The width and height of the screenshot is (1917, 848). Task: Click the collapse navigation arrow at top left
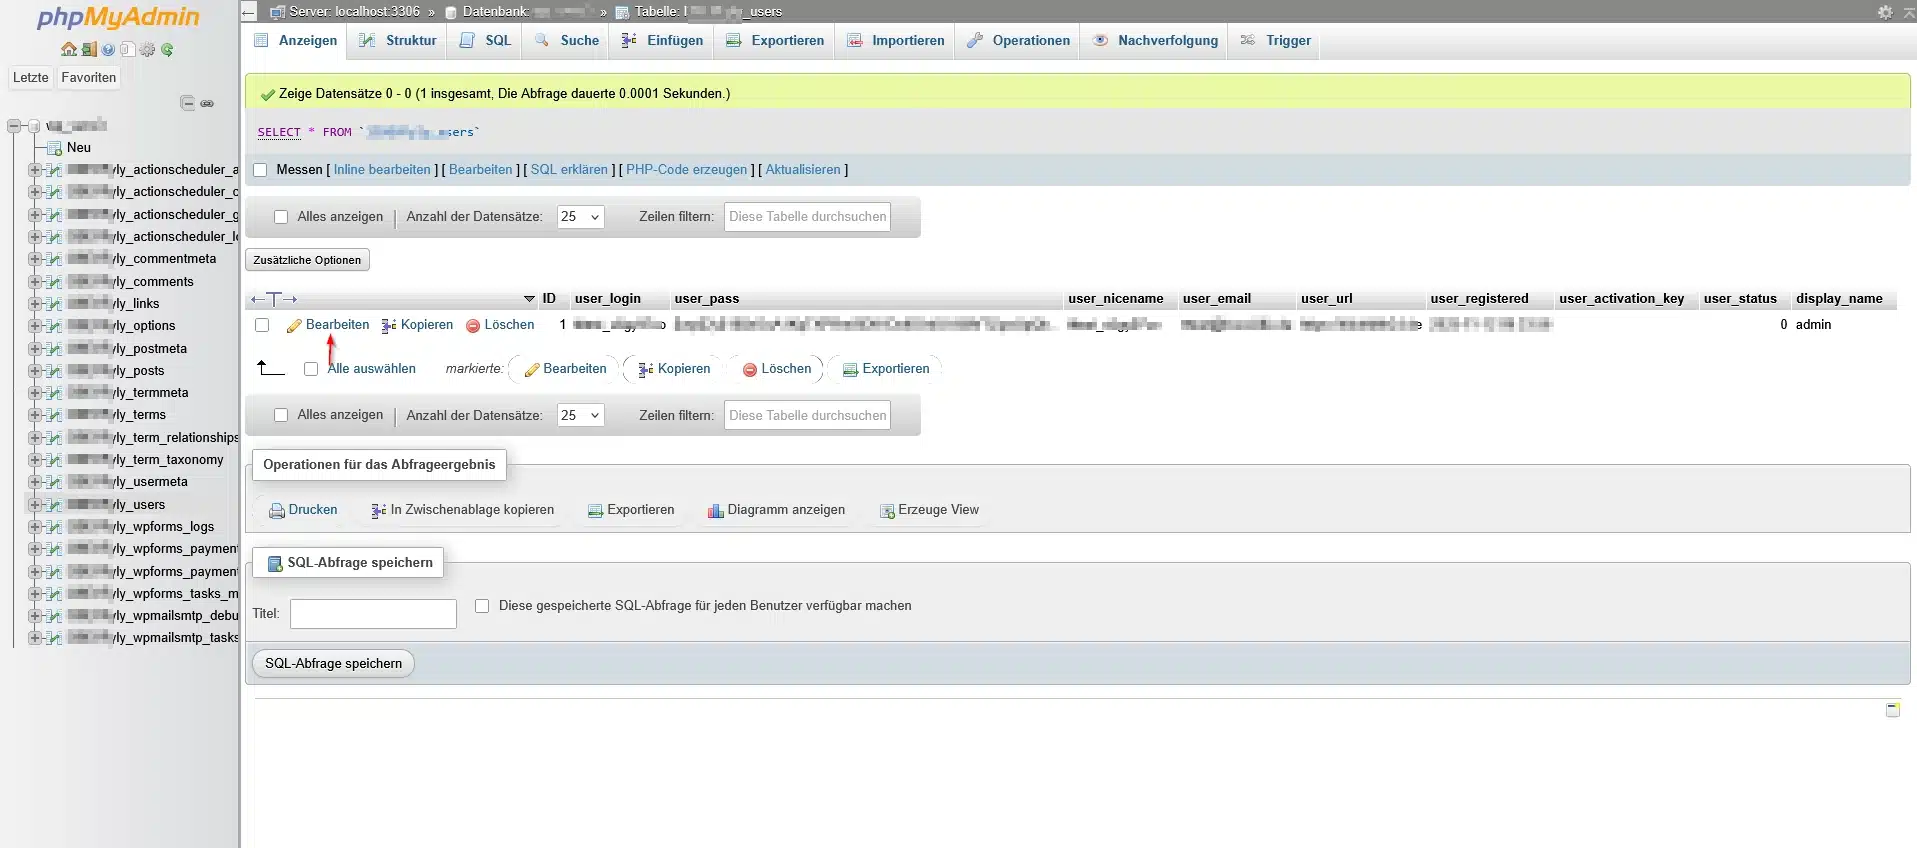pyautogui.click(x=249, y=12)
